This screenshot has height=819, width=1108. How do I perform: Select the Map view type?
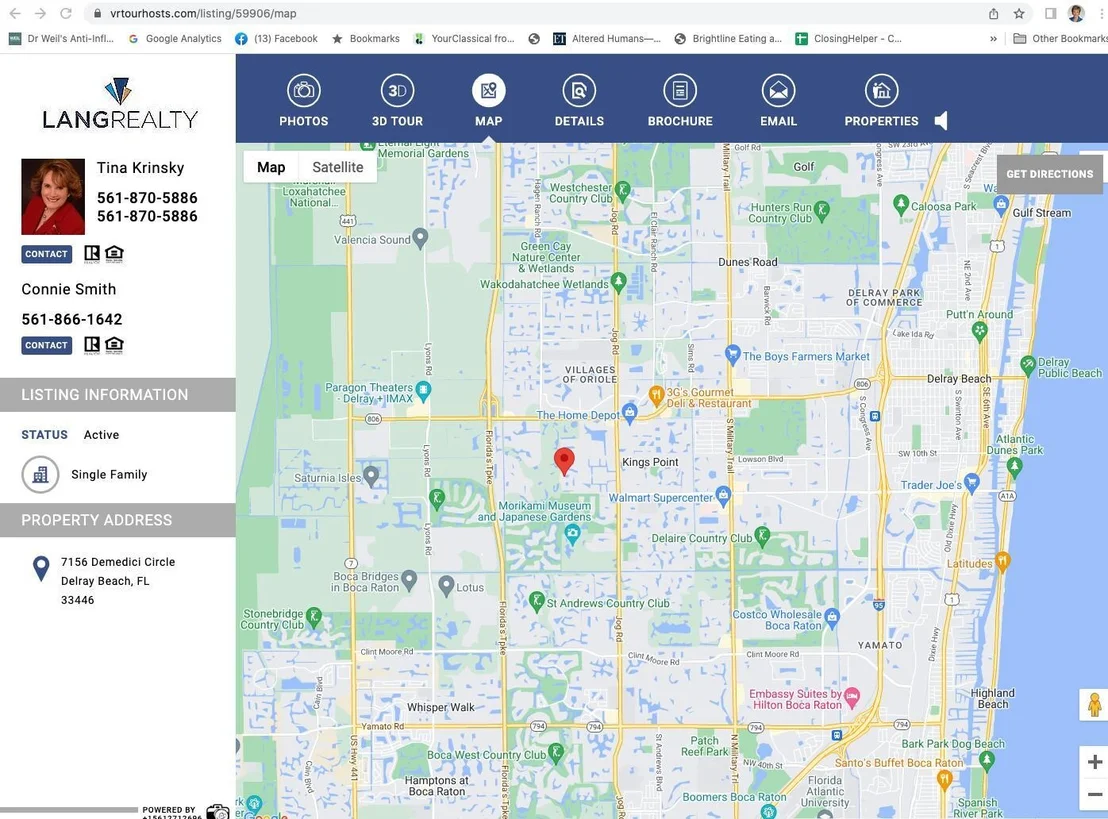click(x=271, y=167)
